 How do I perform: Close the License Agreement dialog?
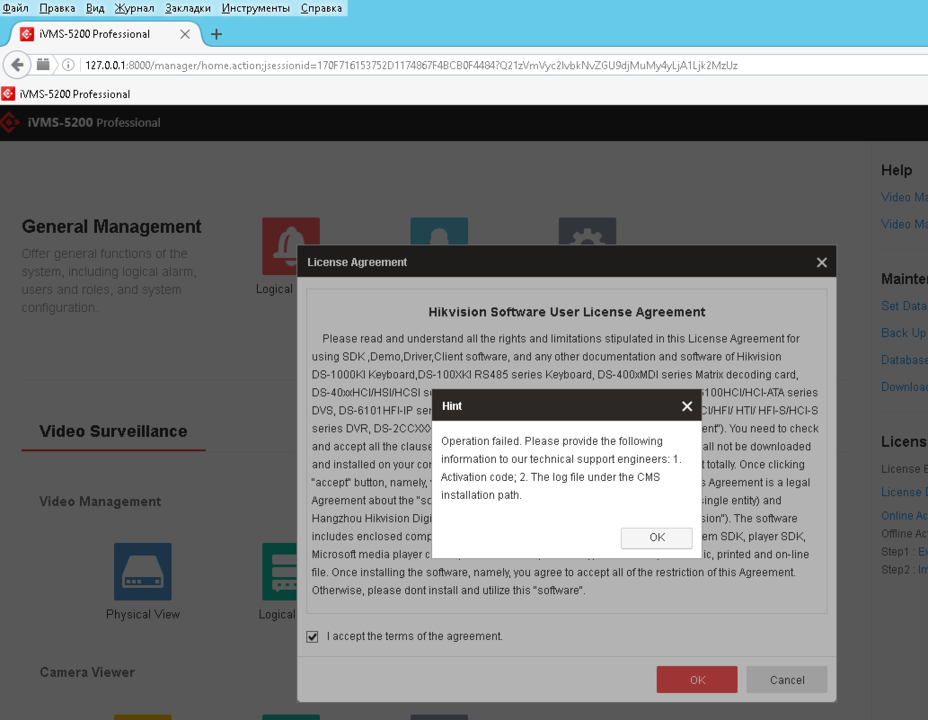pos(821,262)
